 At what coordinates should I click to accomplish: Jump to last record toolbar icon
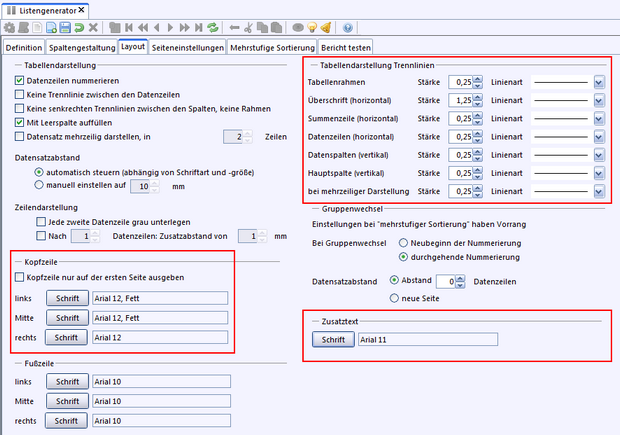[195, 27]
